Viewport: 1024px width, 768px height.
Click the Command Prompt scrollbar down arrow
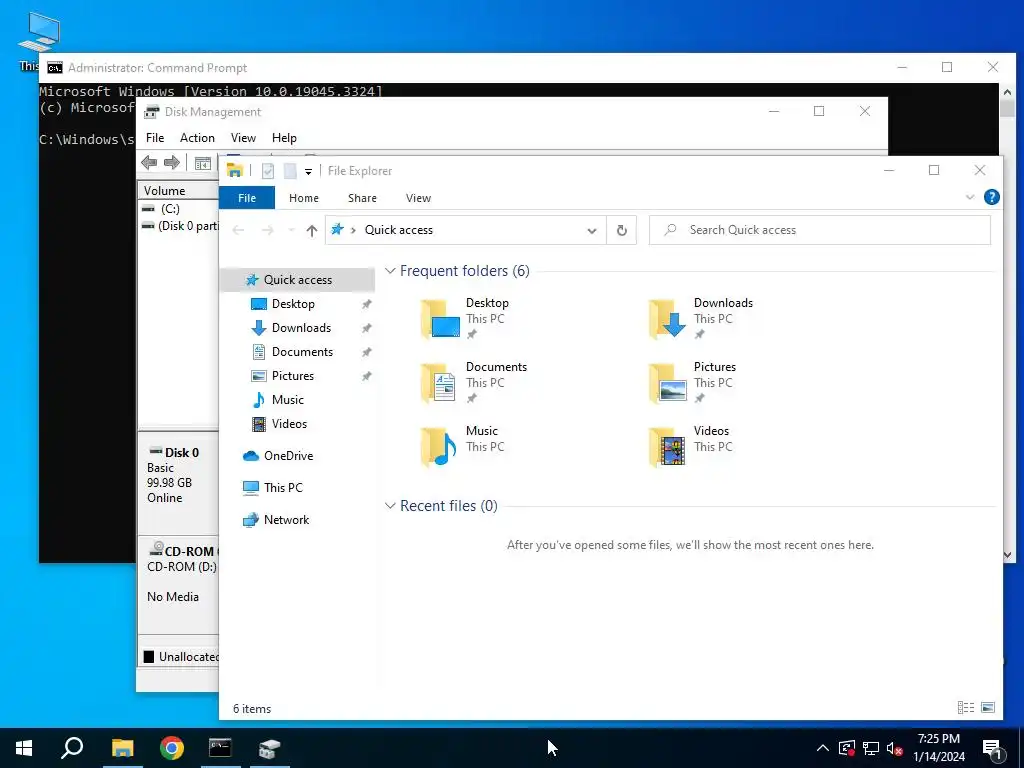coord(1007,555)
